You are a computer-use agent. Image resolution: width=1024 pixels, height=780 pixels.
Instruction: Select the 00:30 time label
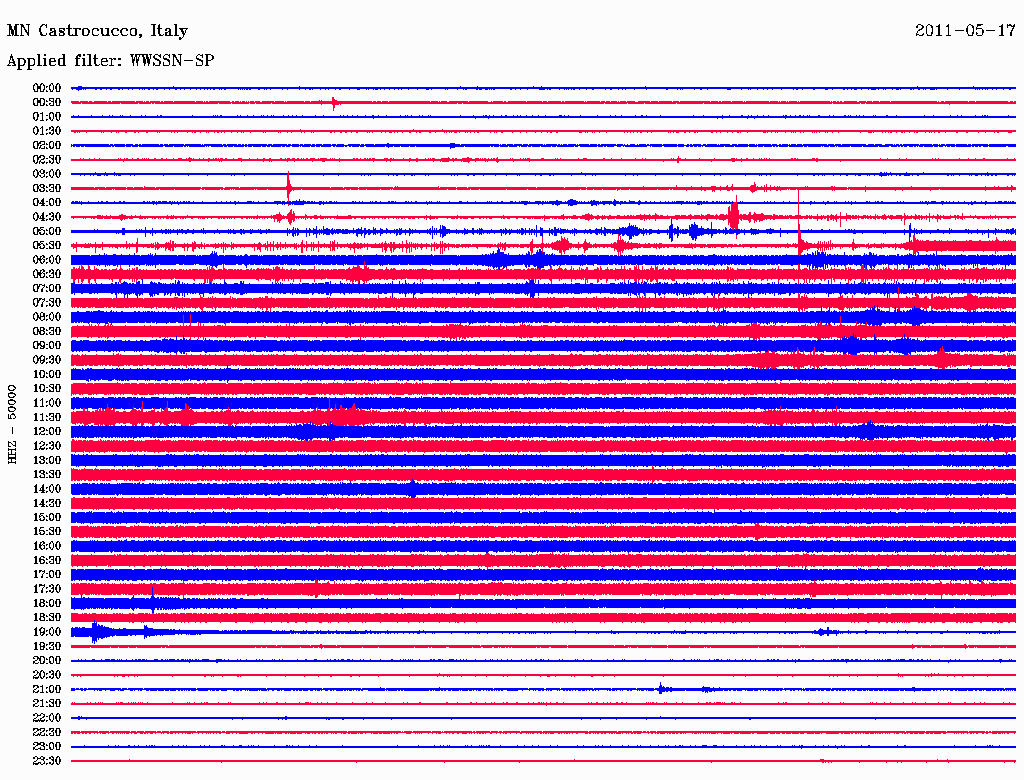click(47, 102)
